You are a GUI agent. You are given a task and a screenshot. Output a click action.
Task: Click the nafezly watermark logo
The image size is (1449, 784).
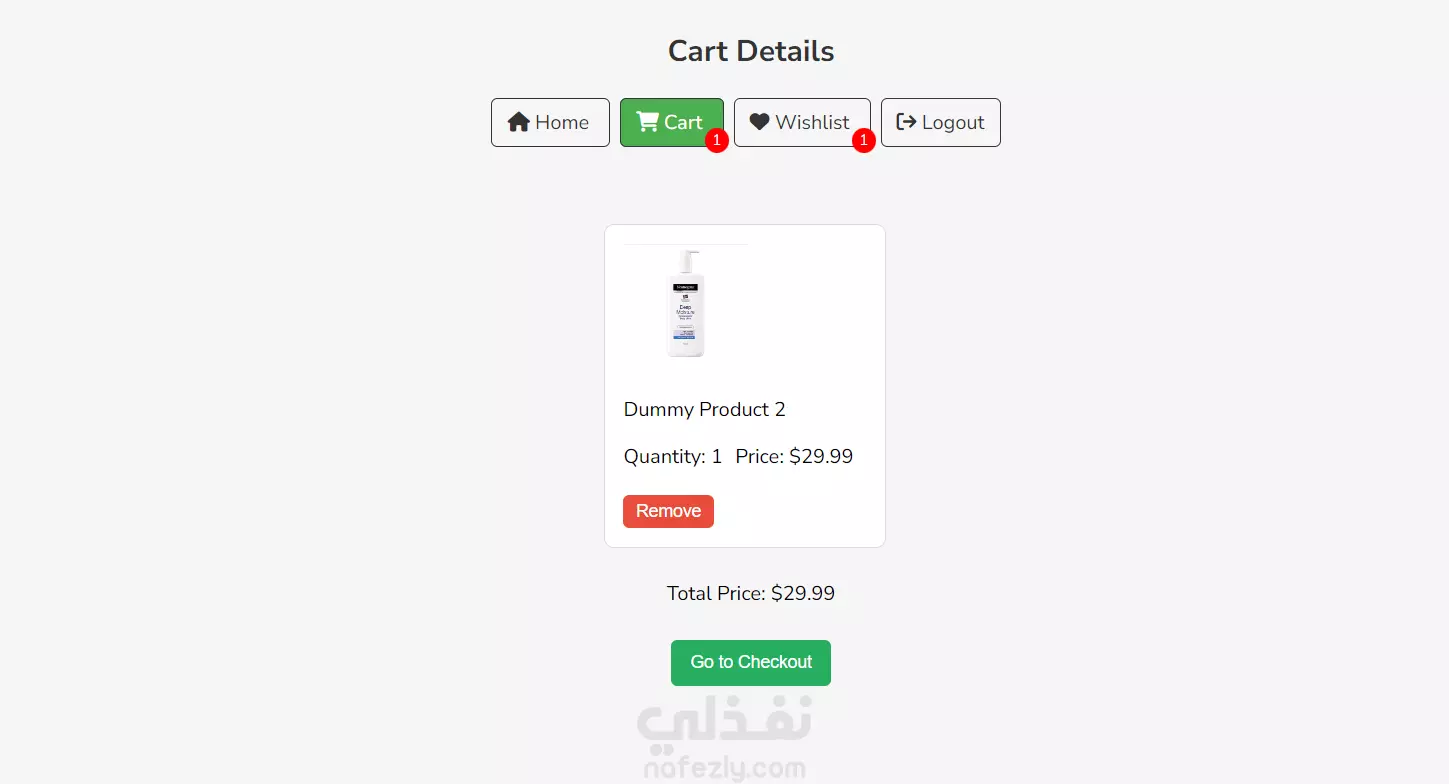724,725
